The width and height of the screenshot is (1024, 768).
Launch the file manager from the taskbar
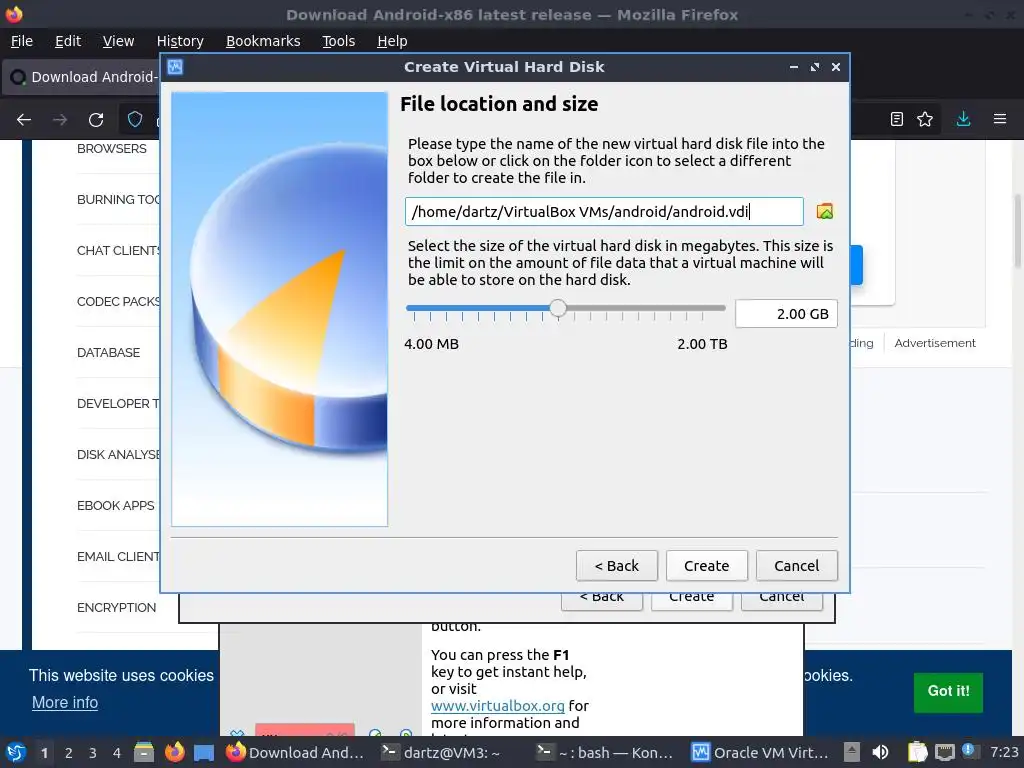click(x=144, y=752)
